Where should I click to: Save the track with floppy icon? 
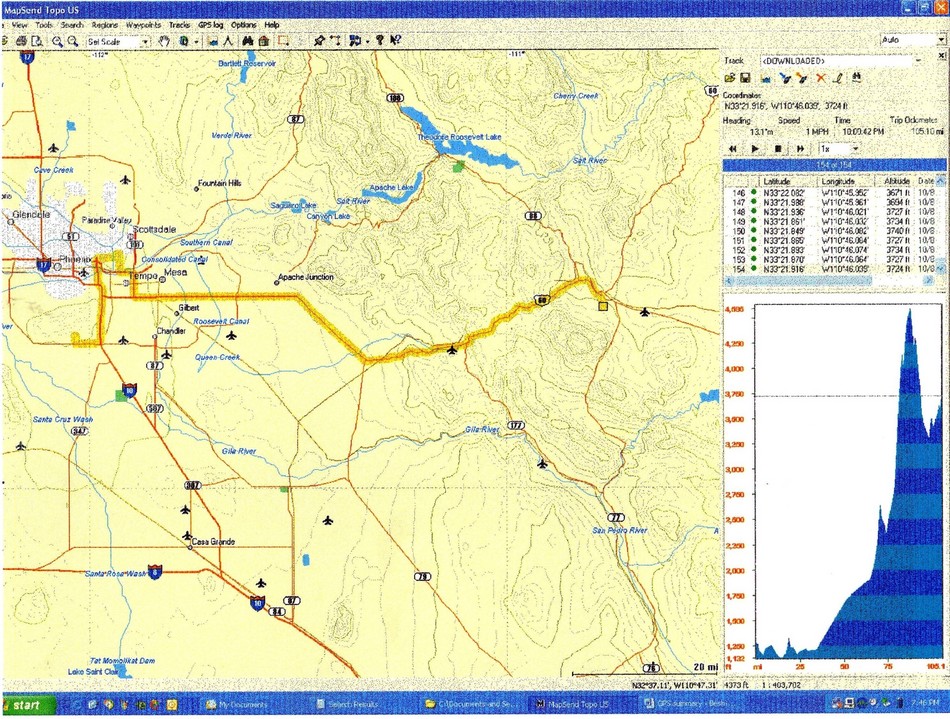pos(745,78)
